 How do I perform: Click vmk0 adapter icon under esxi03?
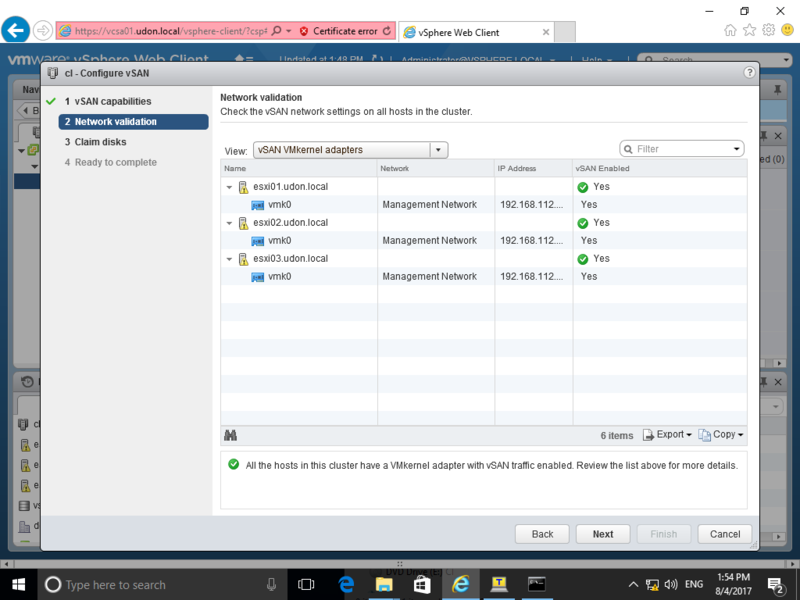(258, 277)
